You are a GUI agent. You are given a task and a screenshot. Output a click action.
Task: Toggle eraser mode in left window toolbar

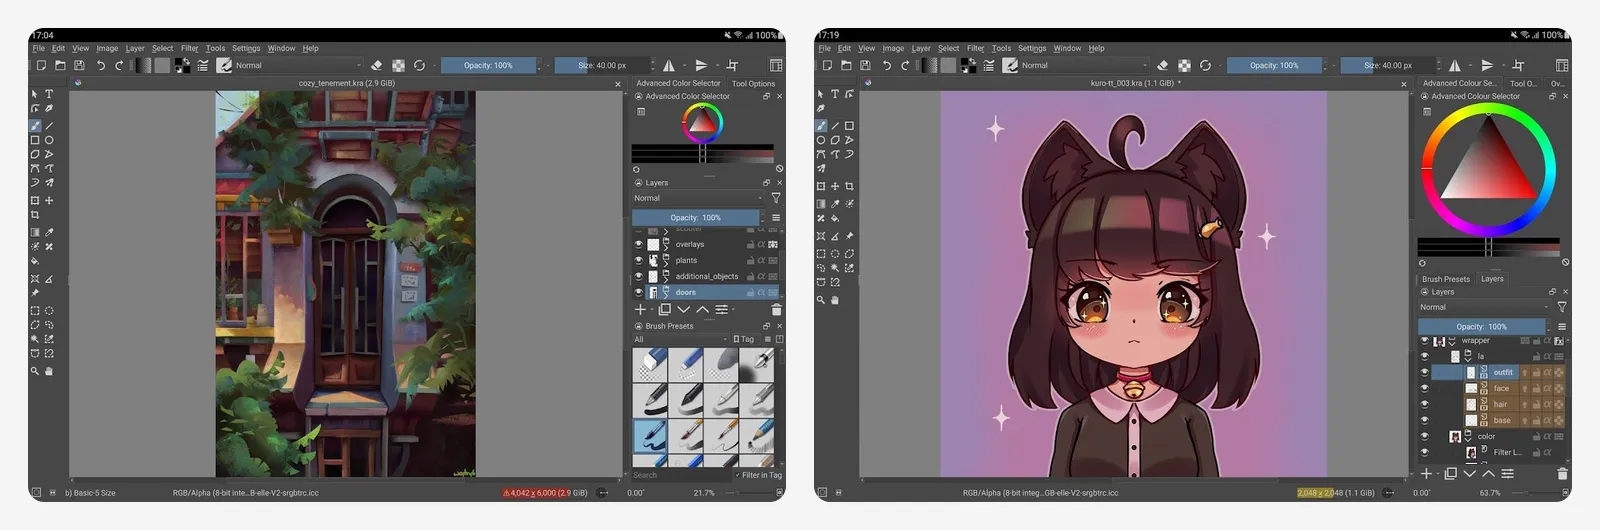click(x=377, y=65)
